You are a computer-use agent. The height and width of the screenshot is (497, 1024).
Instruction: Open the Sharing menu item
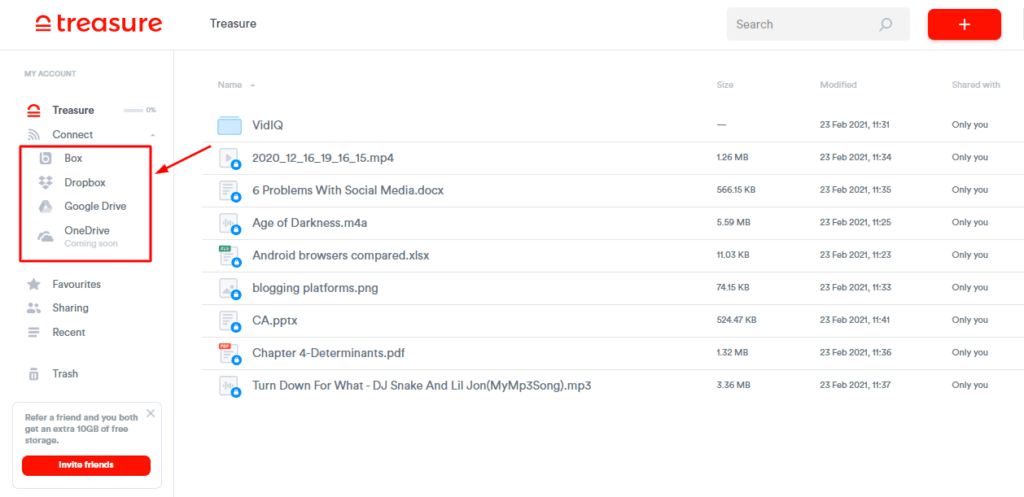tap(70, 308)
